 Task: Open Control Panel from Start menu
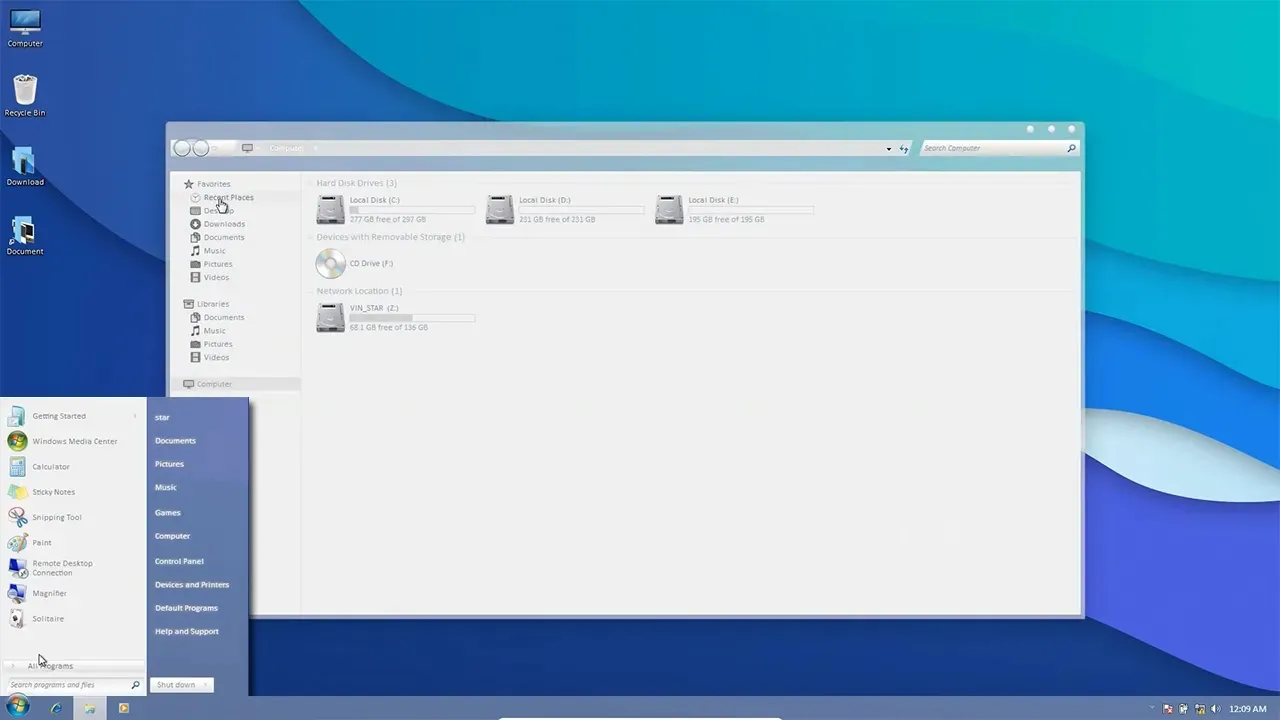(x=179, y=561)
